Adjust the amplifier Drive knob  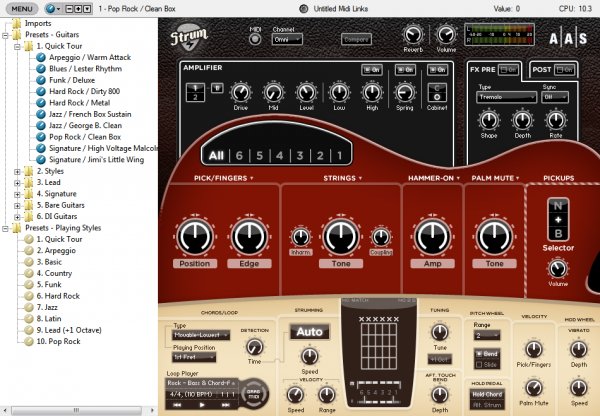tap(240, 93)
